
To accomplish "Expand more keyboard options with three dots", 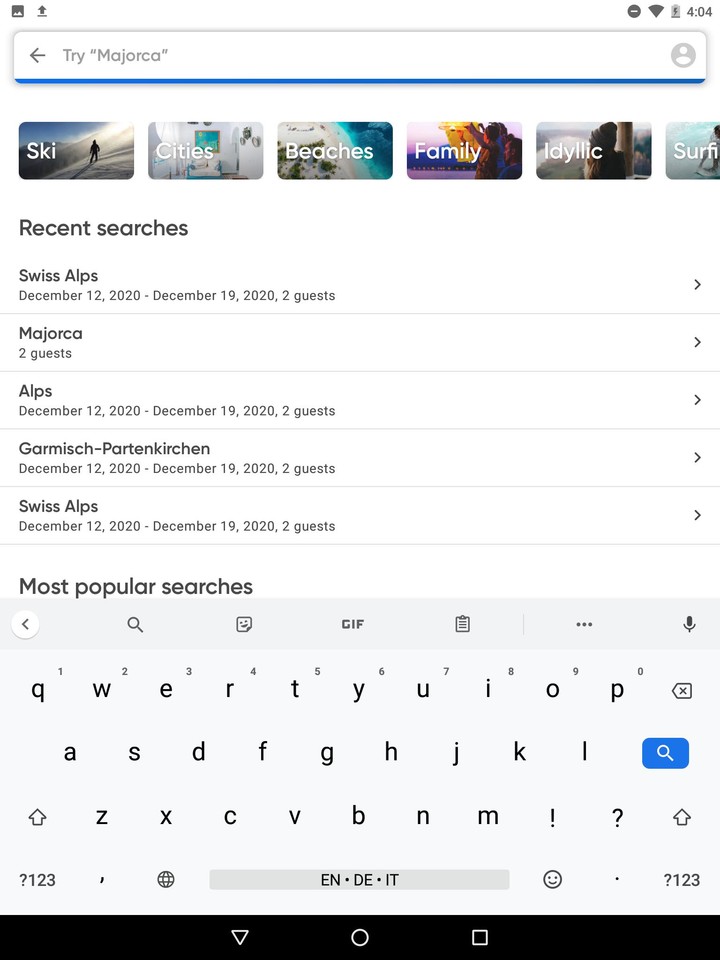I will click(x=584, y=624).
